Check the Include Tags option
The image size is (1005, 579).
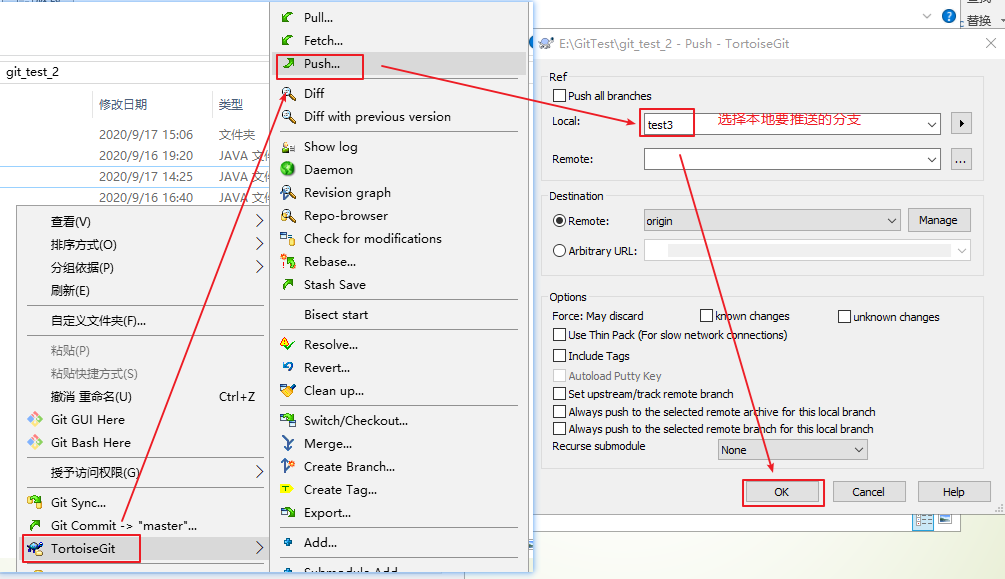560,355
